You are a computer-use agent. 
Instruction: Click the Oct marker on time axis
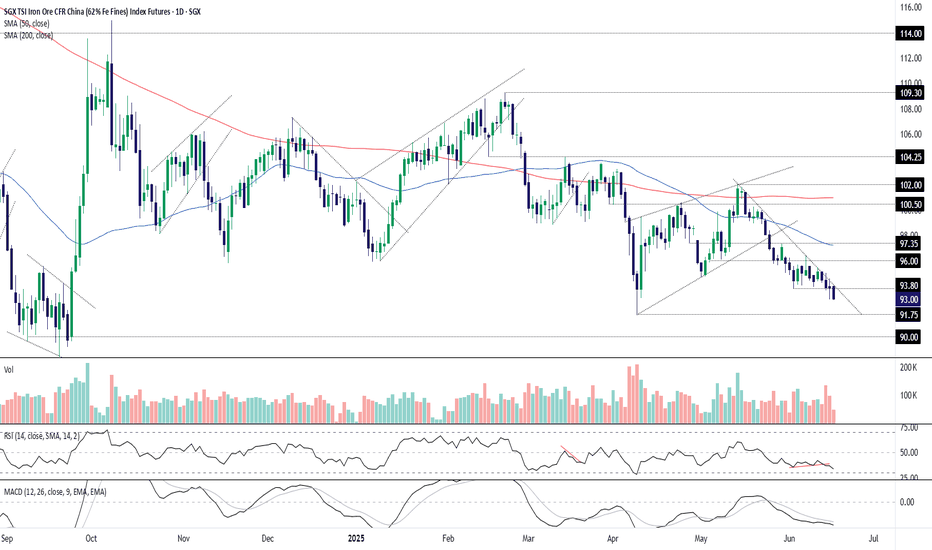91,539
